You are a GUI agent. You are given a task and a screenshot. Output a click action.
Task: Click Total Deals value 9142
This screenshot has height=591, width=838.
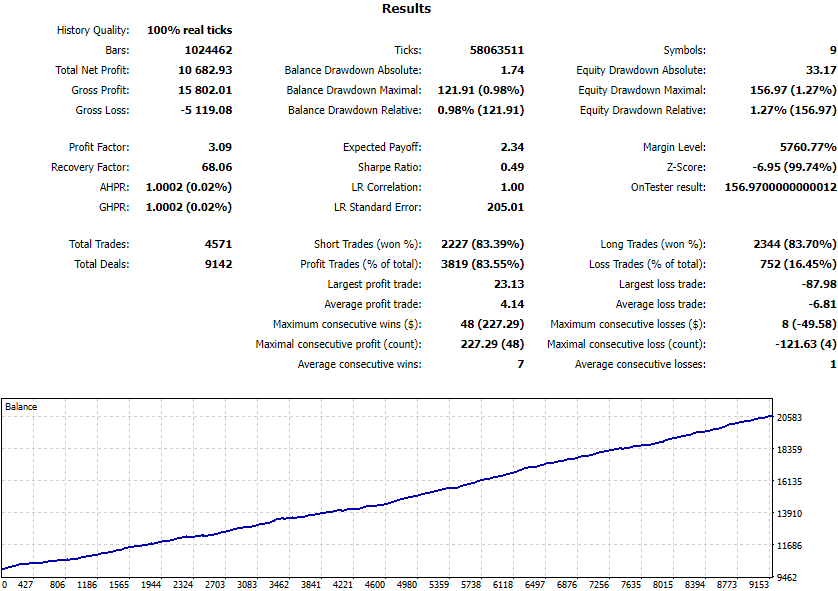[x=219, y=264]
